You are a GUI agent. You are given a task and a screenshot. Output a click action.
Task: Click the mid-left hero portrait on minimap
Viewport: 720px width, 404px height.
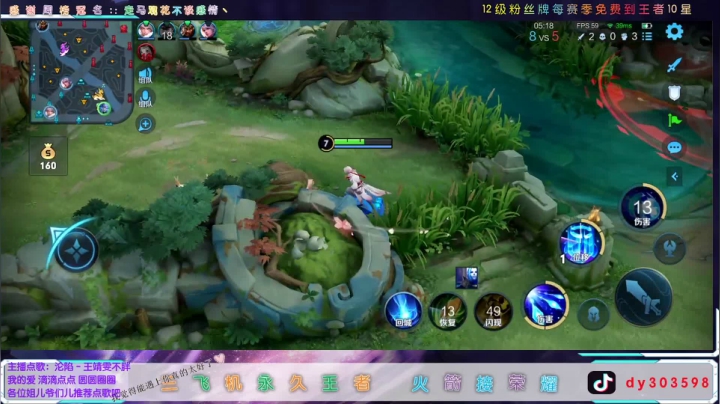(66, 83)
